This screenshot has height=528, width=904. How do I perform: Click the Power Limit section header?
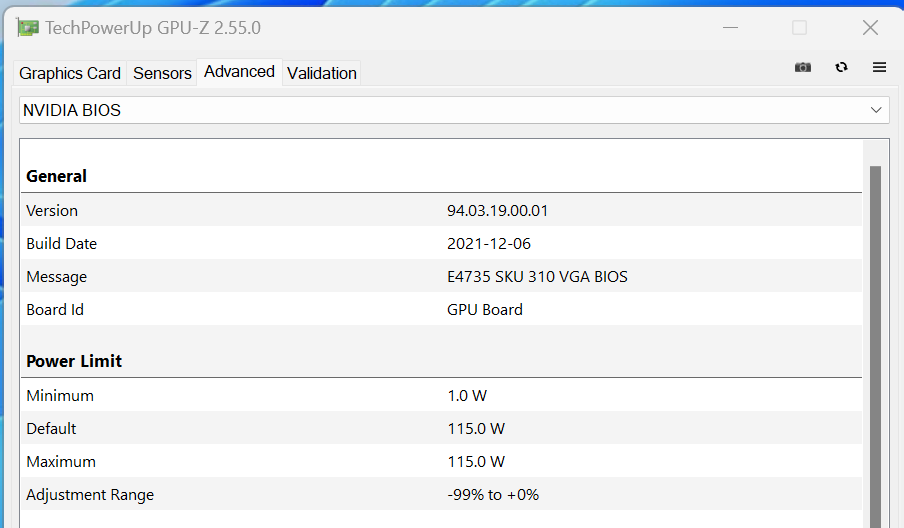[74, 361]
